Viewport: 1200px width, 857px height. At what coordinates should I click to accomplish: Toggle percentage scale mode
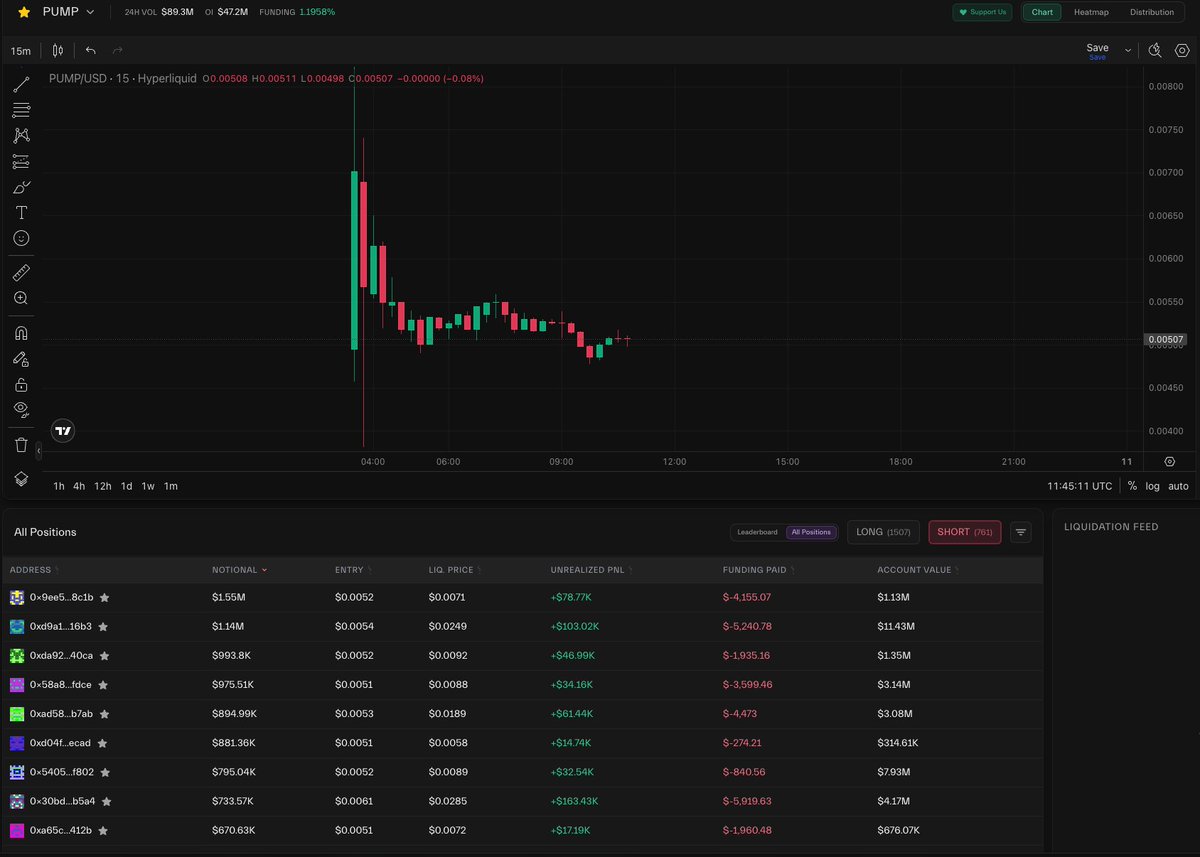coord(1132,486)
